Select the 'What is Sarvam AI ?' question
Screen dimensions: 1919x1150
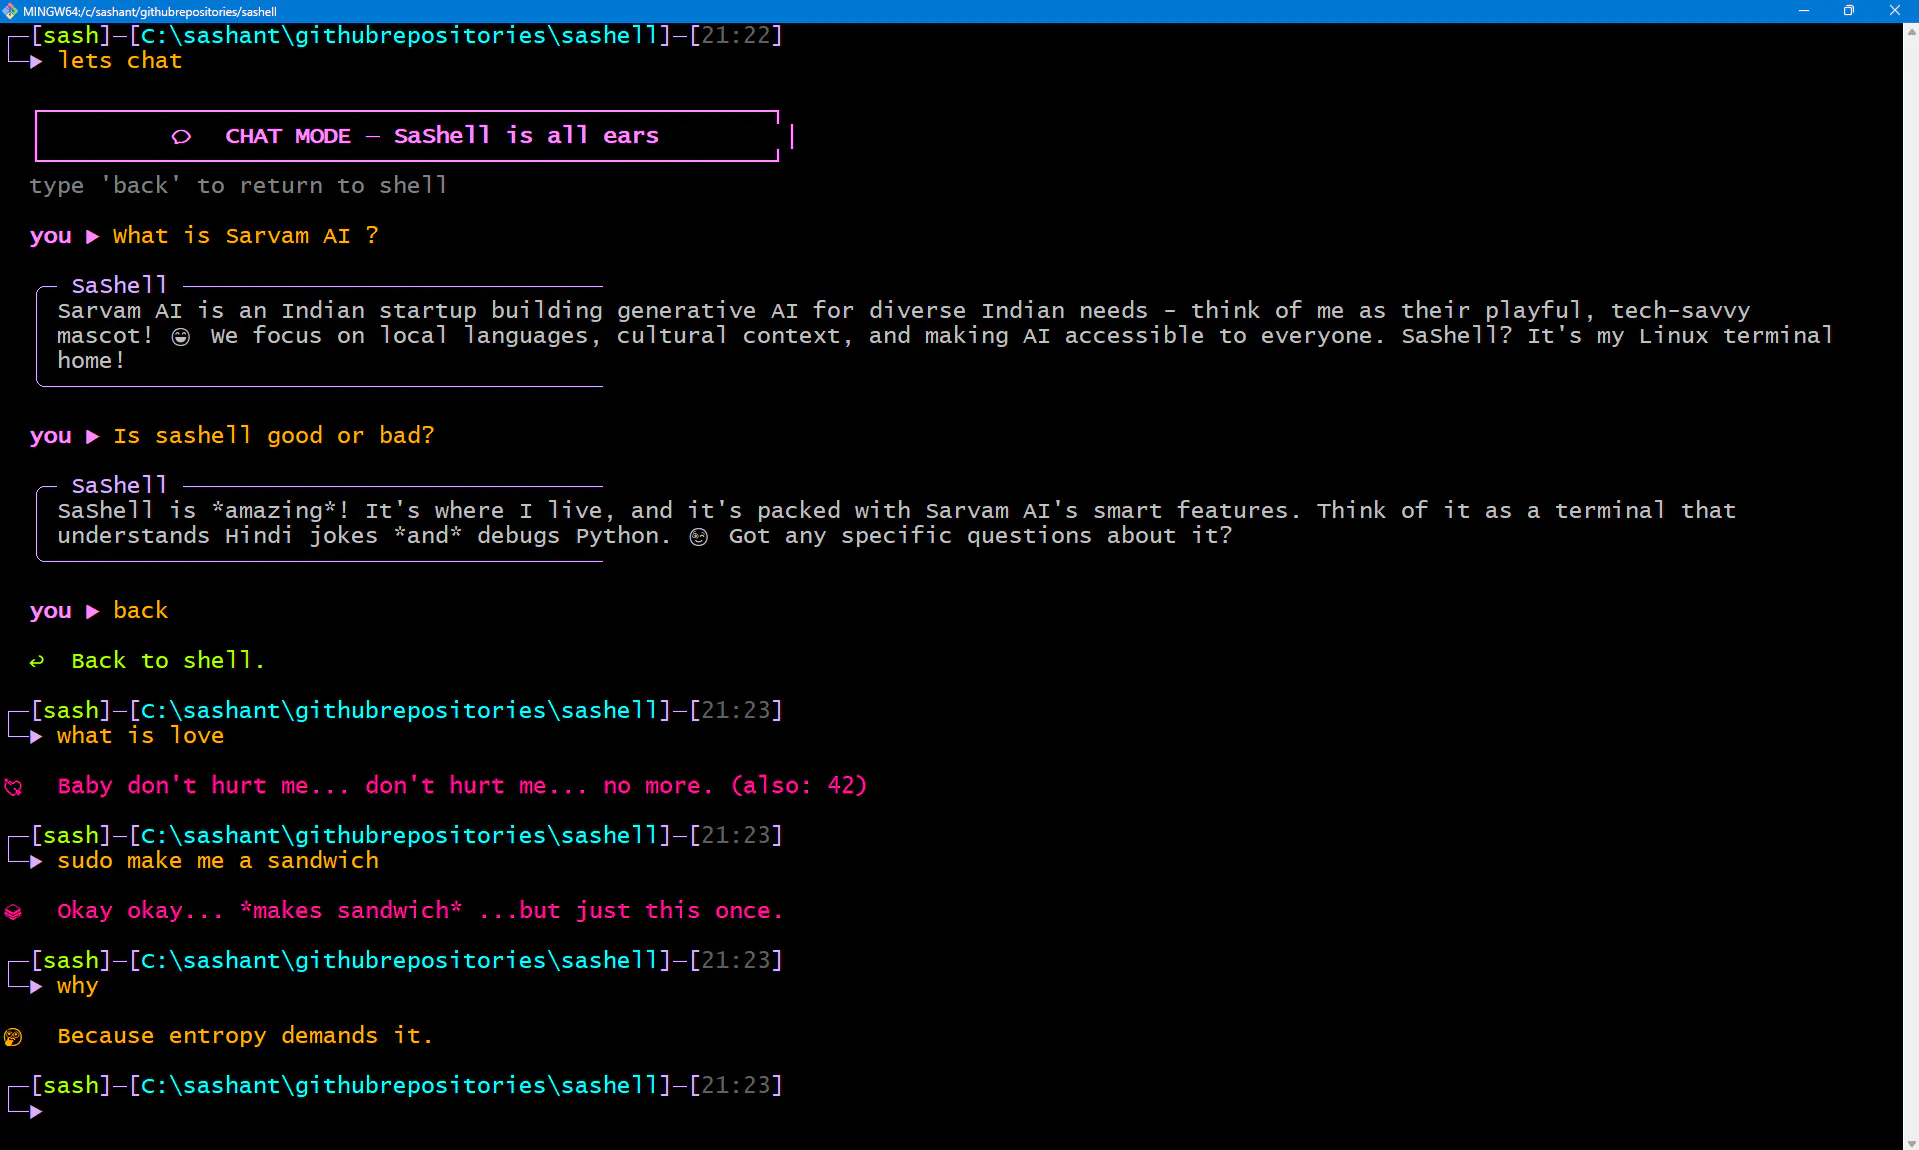click(246, 236)
